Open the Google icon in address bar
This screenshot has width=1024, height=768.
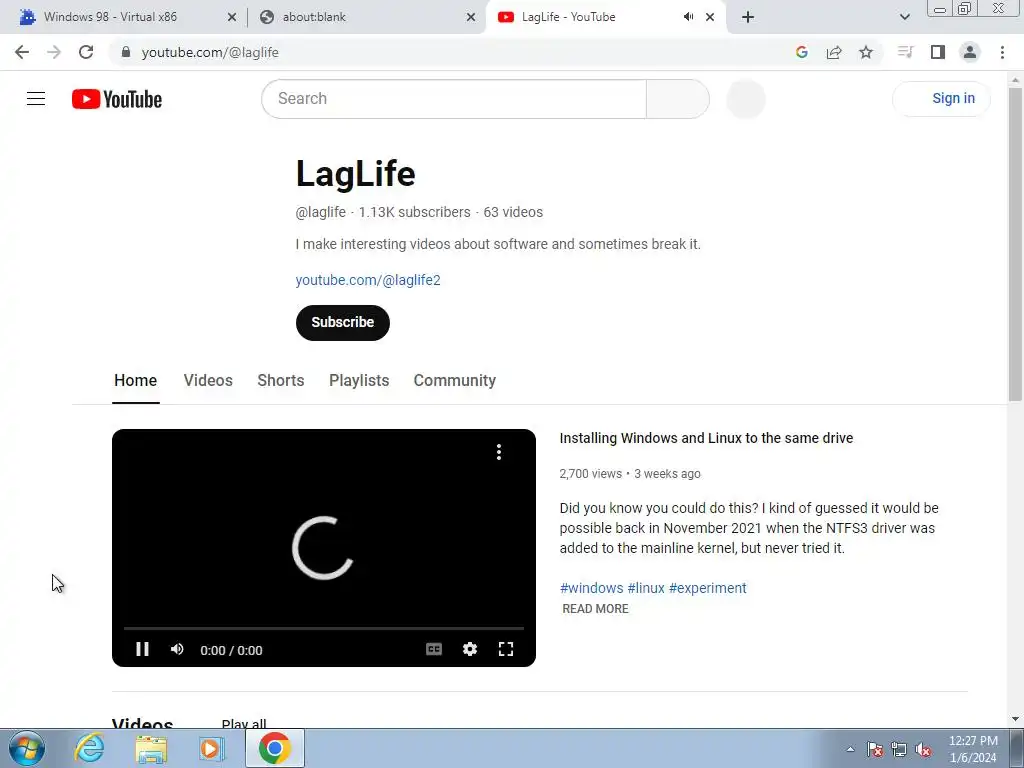pos(802,52)
